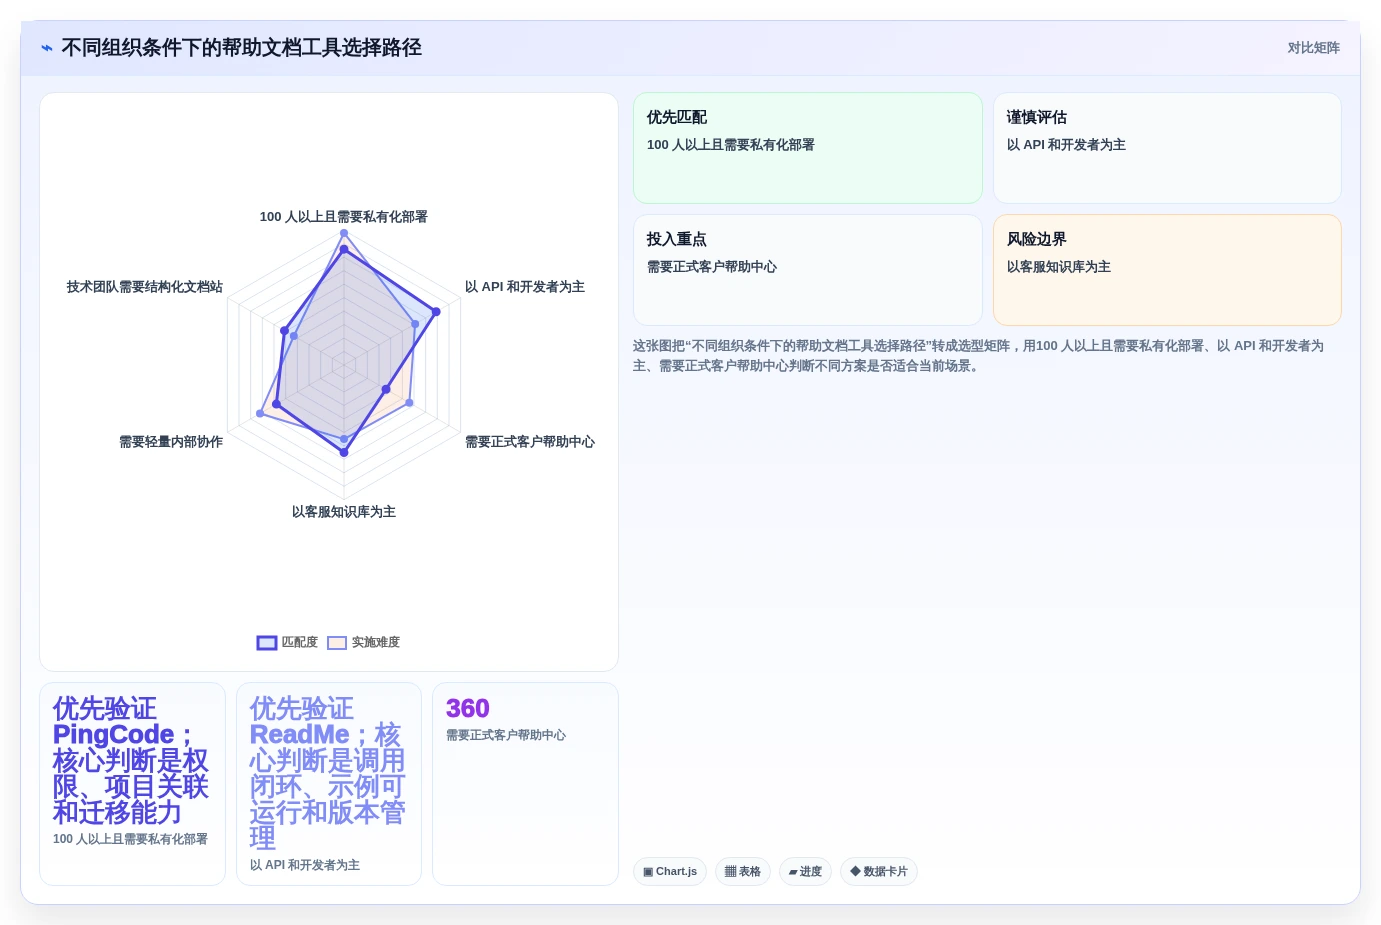
Task: Click the 360 stat value
Action: (x=468, y=709)
